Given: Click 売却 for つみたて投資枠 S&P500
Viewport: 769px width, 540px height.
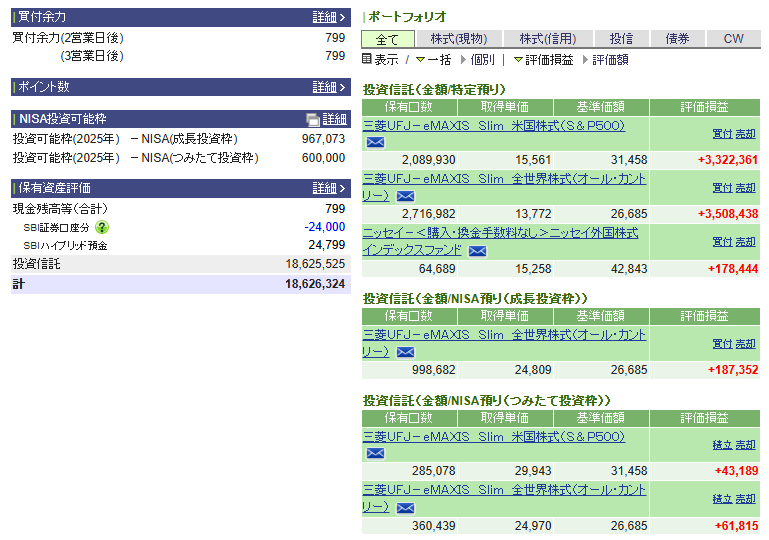Looking at the screenshot, I should point(745,444).
